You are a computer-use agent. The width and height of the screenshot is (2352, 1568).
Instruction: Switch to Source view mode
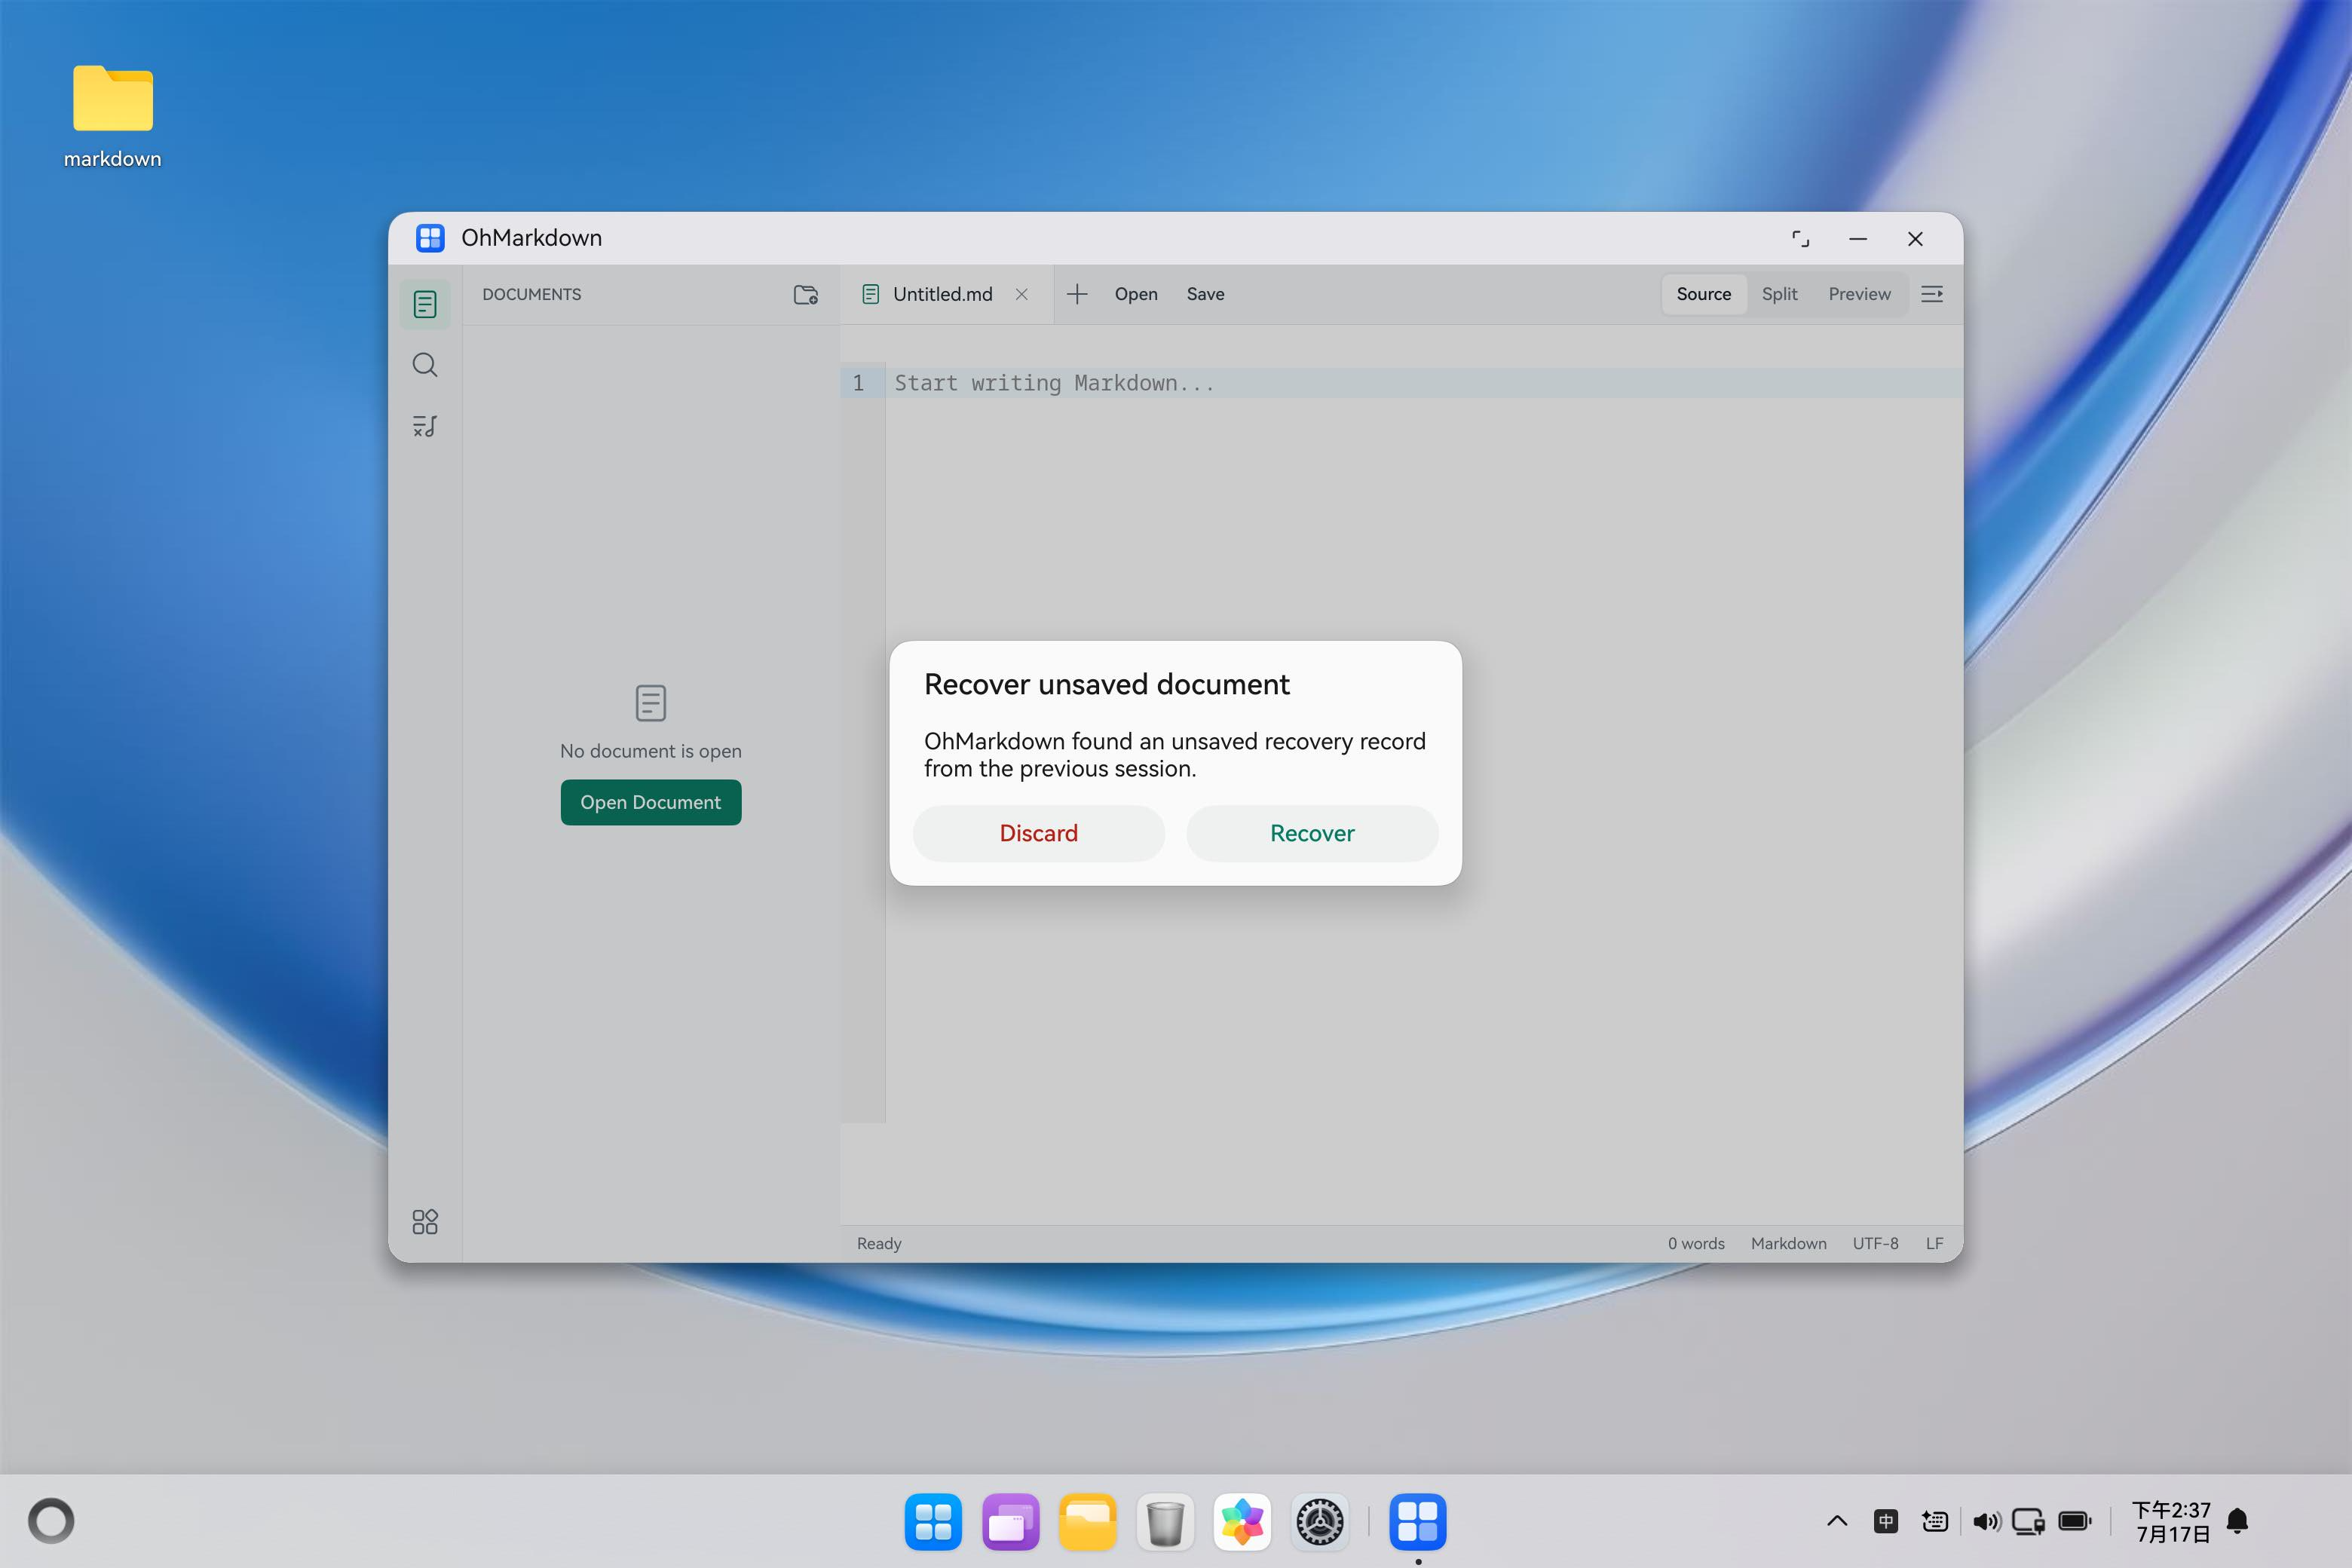click(1703, 294)
